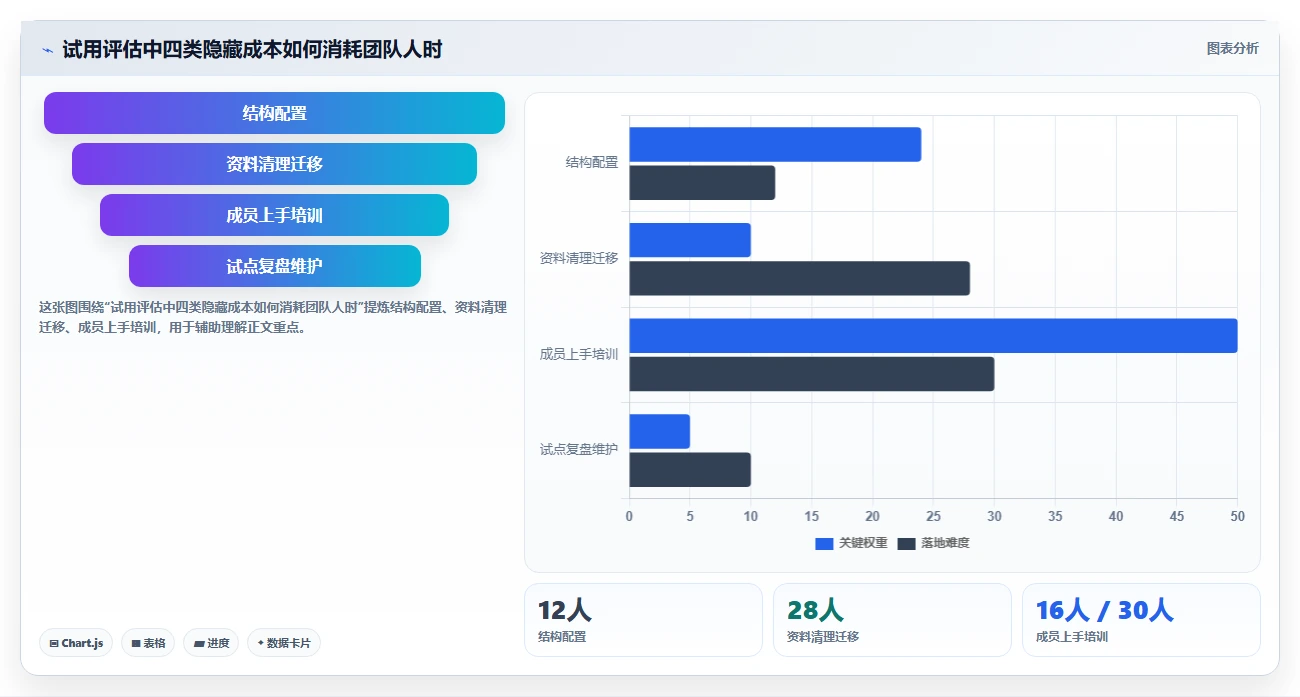1300x697 pixels.
Task: Click the dark 试点复盘维护 bar
Action: point(690,470)
